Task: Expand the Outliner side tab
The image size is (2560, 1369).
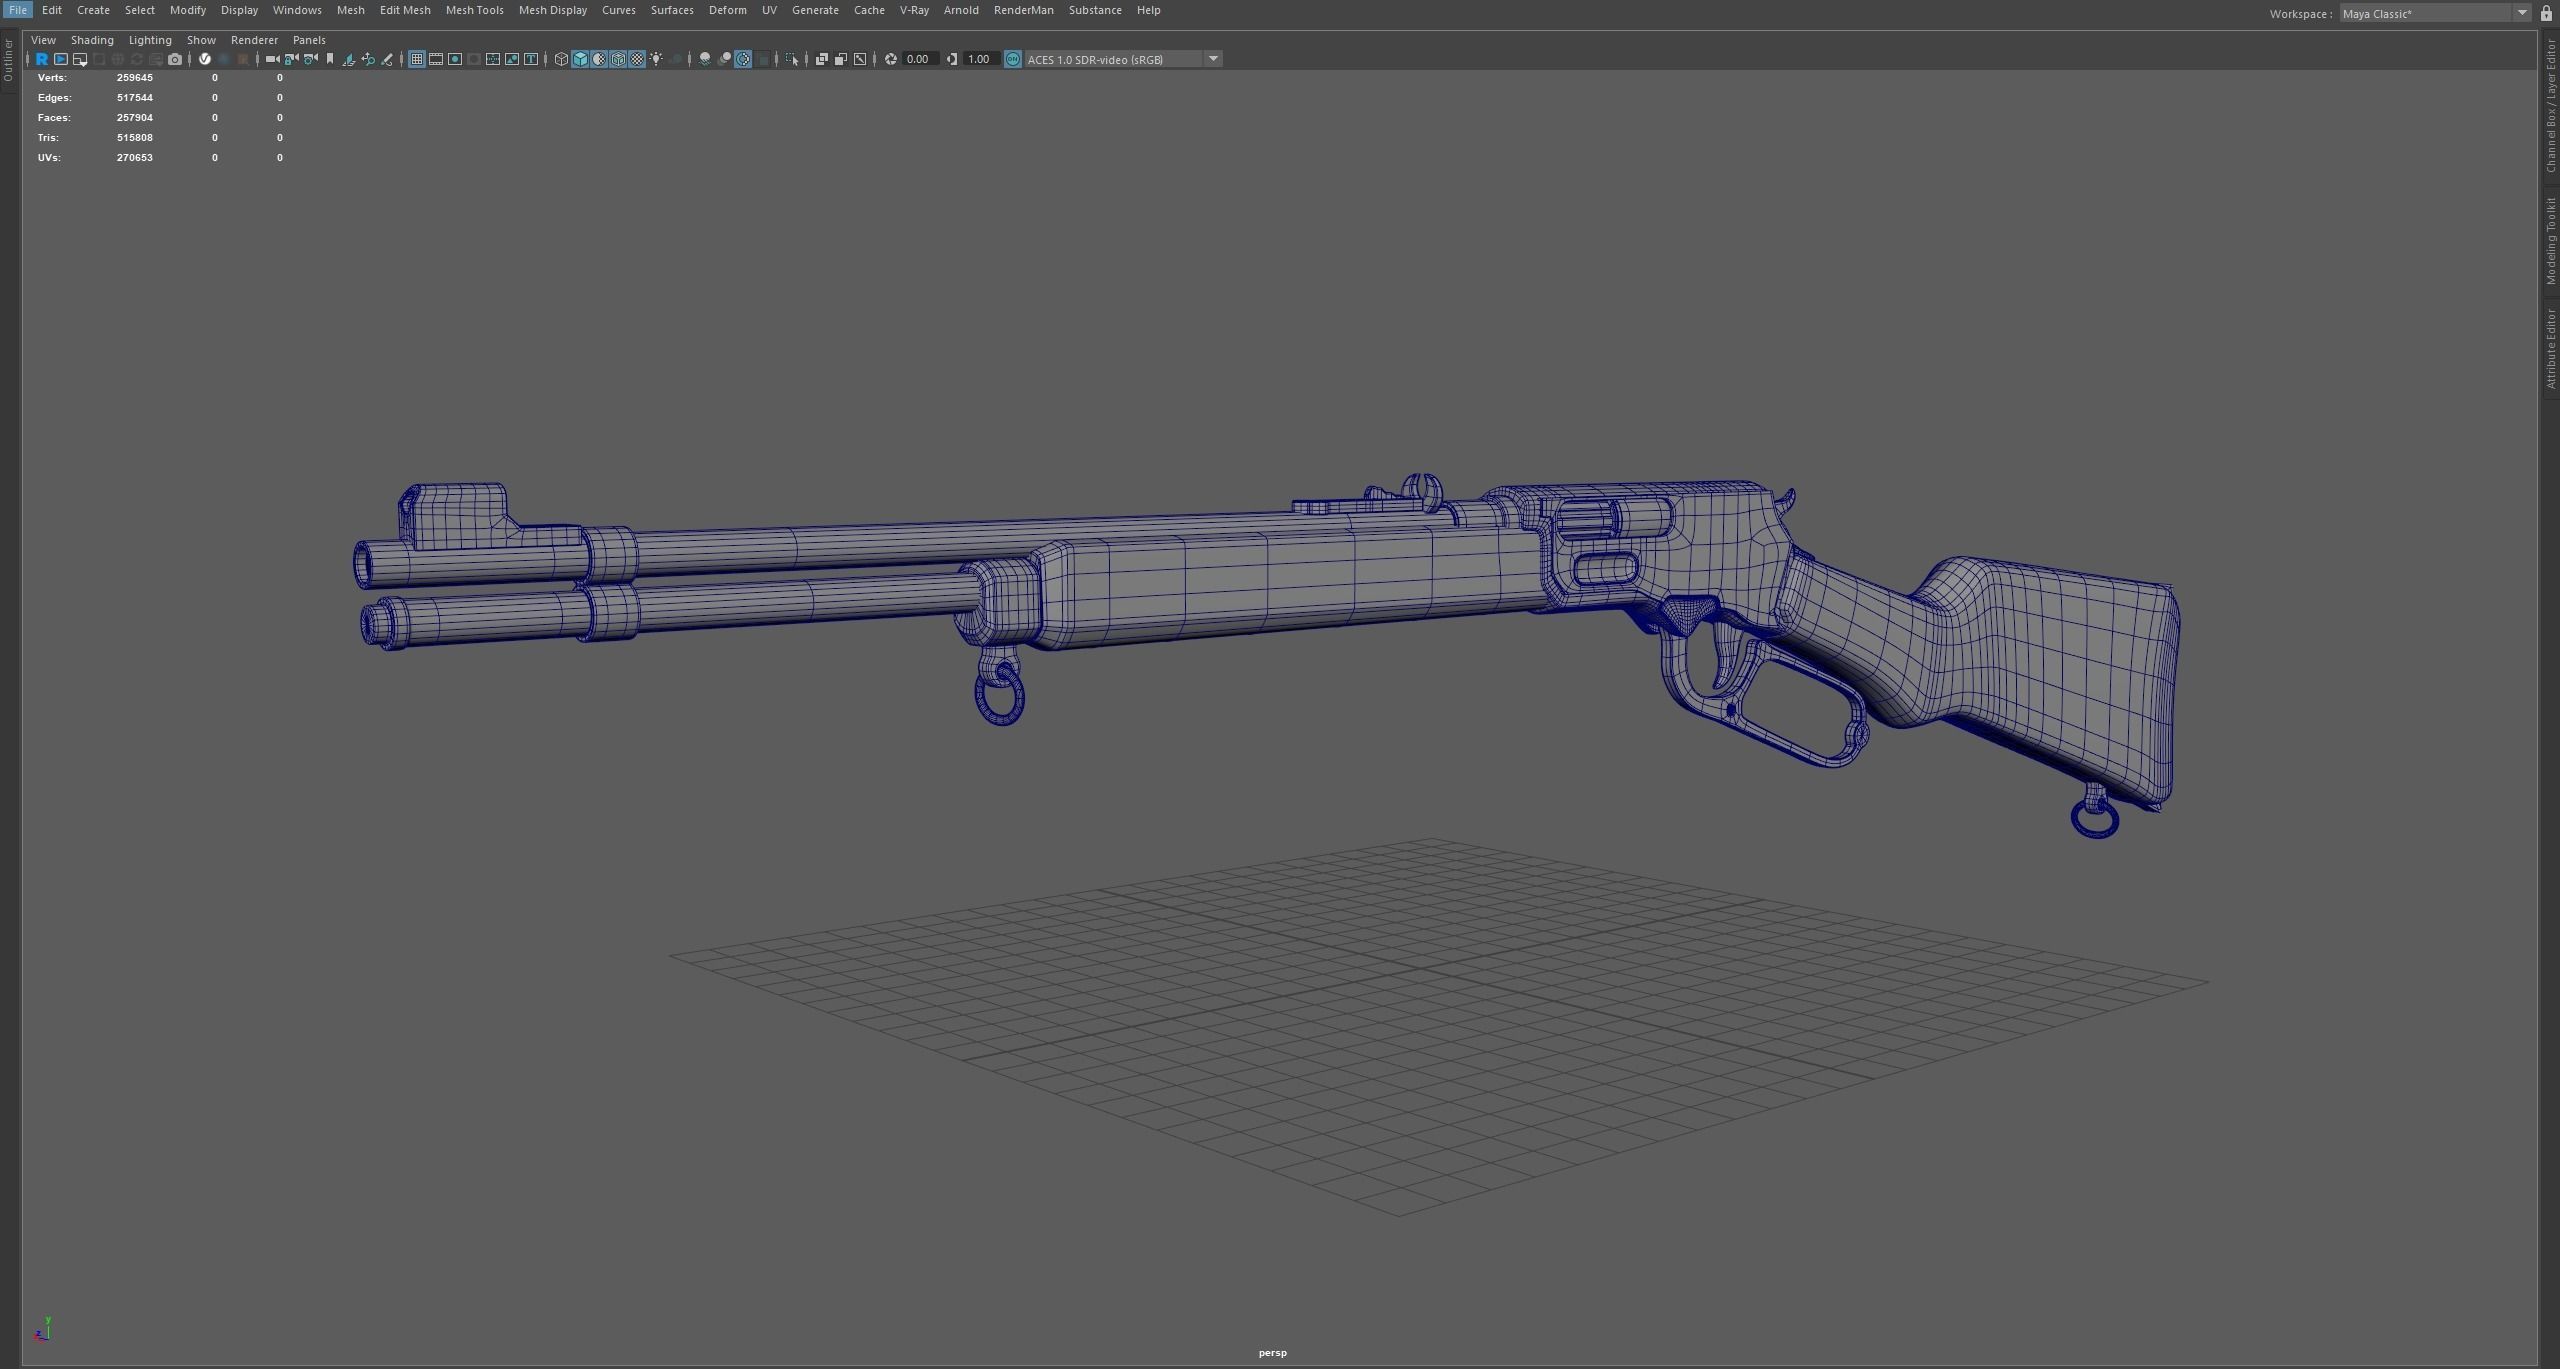Action: coord(8,61)
